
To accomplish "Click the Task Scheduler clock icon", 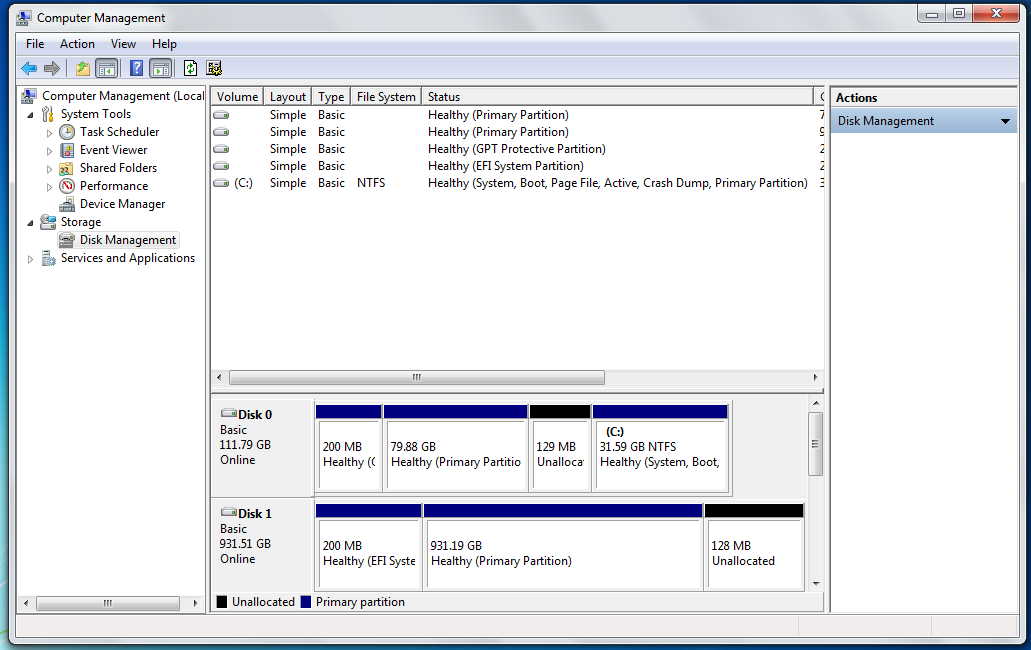I will (x=67, y=132).
